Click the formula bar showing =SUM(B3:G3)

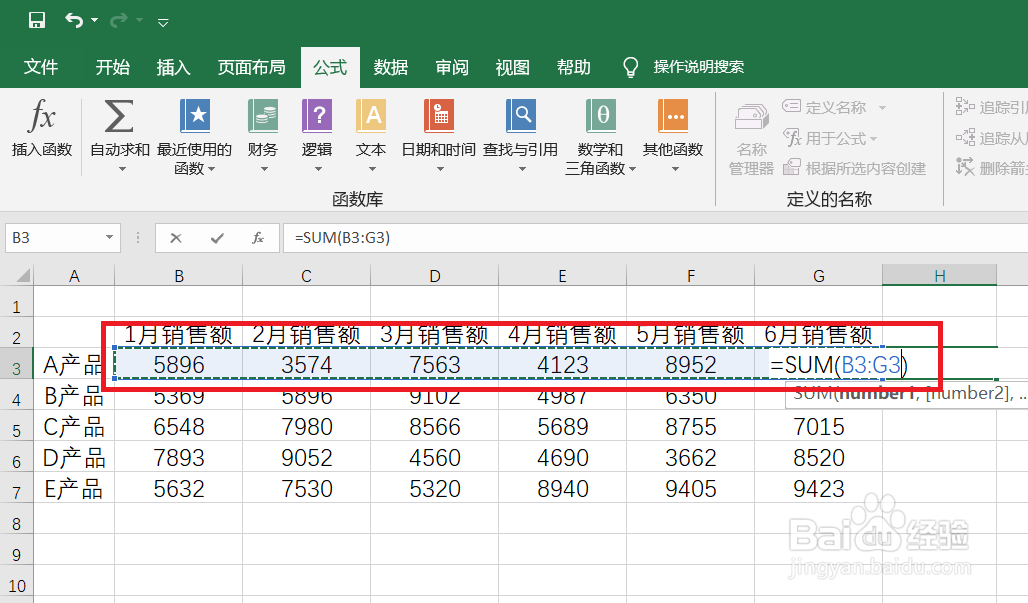click(655, 237)
